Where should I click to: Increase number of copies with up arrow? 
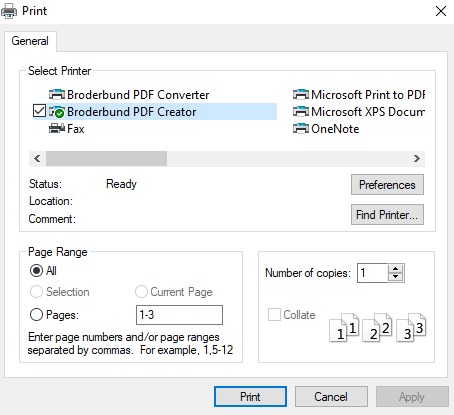coord(396,269)
